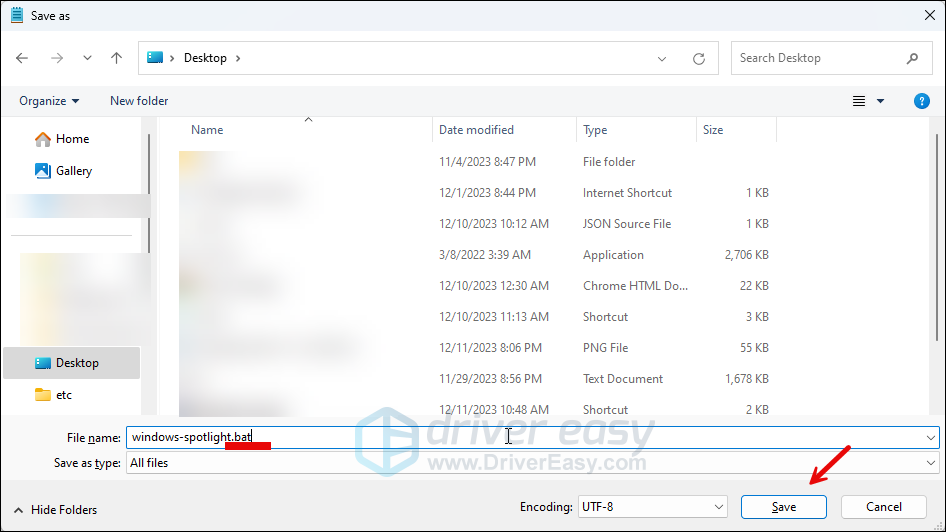Sort files by Date modified column

[476, 130]
